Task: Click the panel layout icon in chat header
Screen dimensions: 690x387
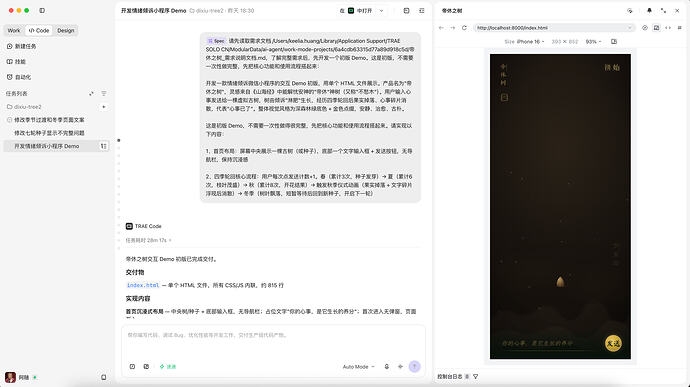Action: tap(406, 11)
